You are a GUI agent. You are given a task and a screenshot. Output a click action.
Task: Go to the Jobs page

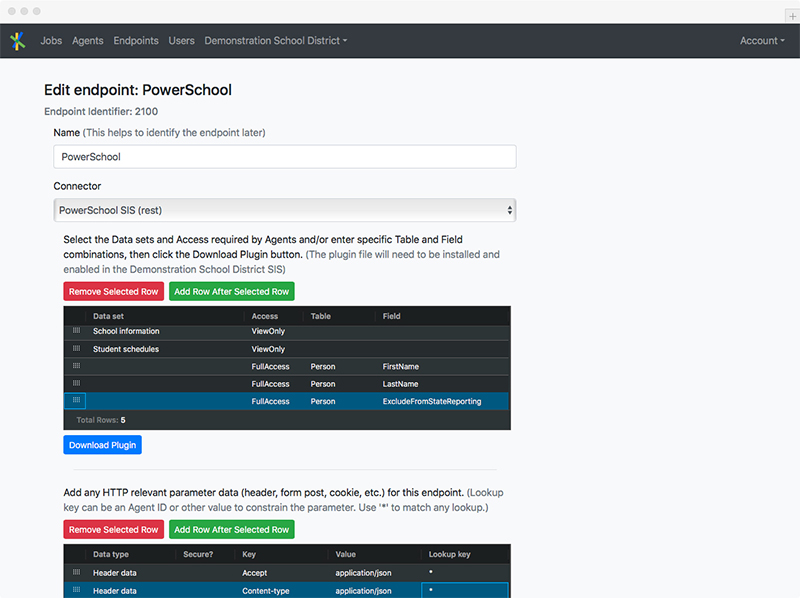pyautogui.click(x=51, y=41)
